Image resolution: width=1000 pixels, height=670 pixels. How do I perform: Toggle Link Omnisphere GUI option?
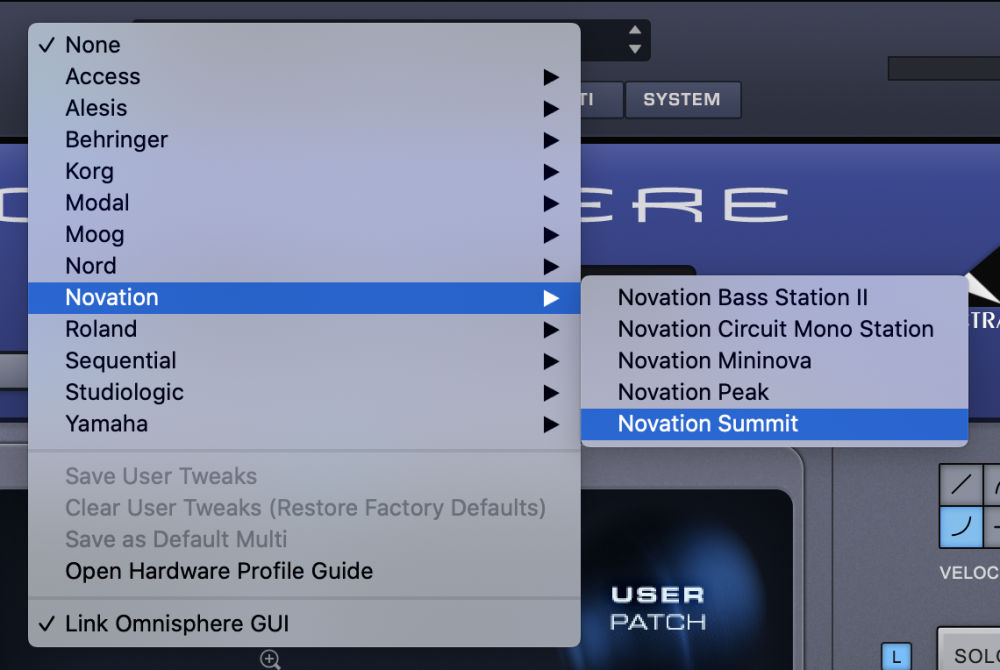tap(304, 623)
